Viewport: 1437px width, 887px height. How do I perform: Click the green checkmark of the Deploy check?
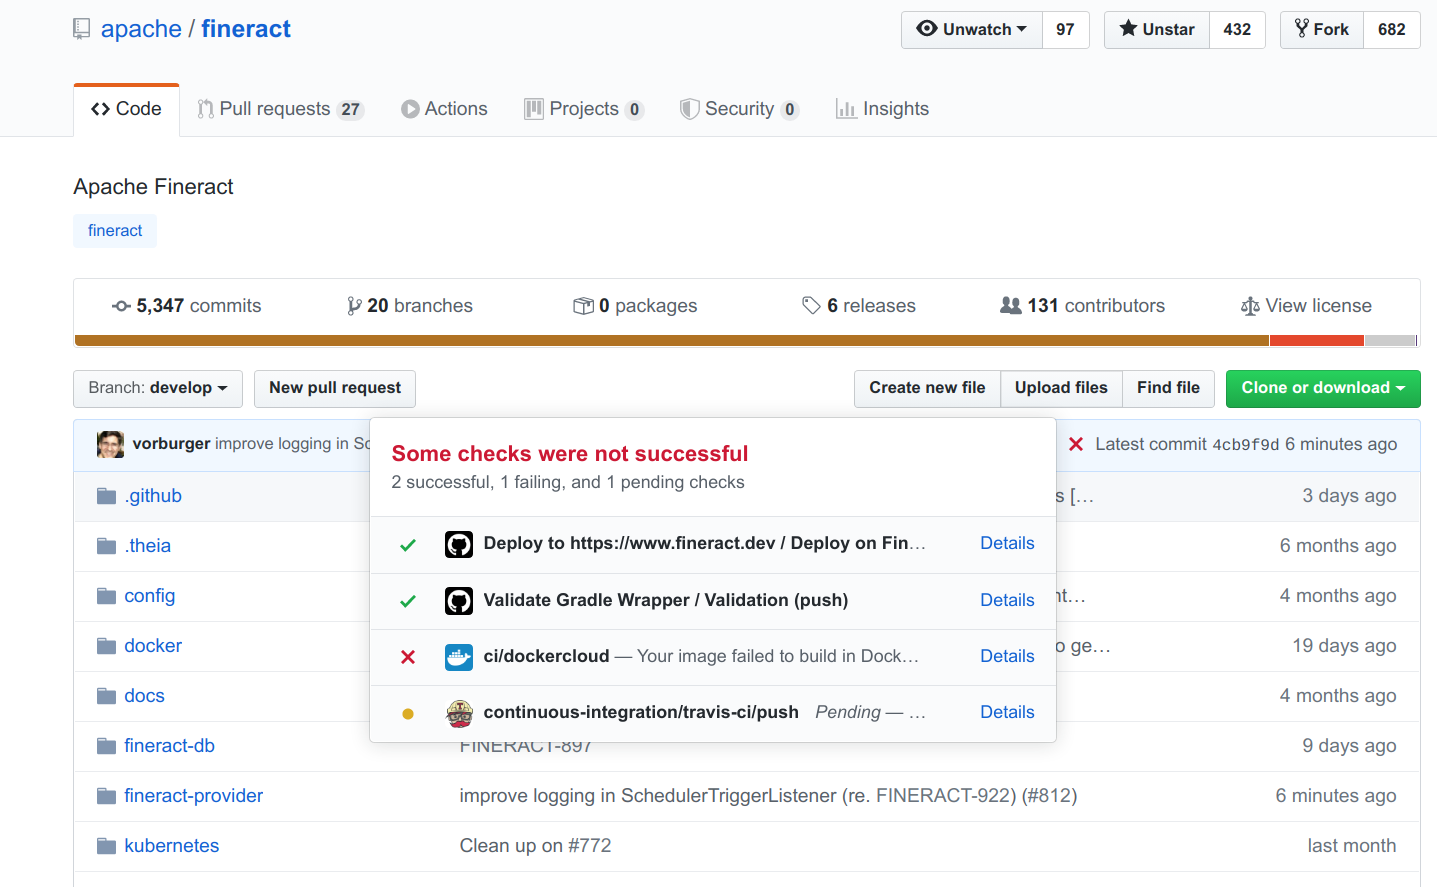(x=408, y=545)
